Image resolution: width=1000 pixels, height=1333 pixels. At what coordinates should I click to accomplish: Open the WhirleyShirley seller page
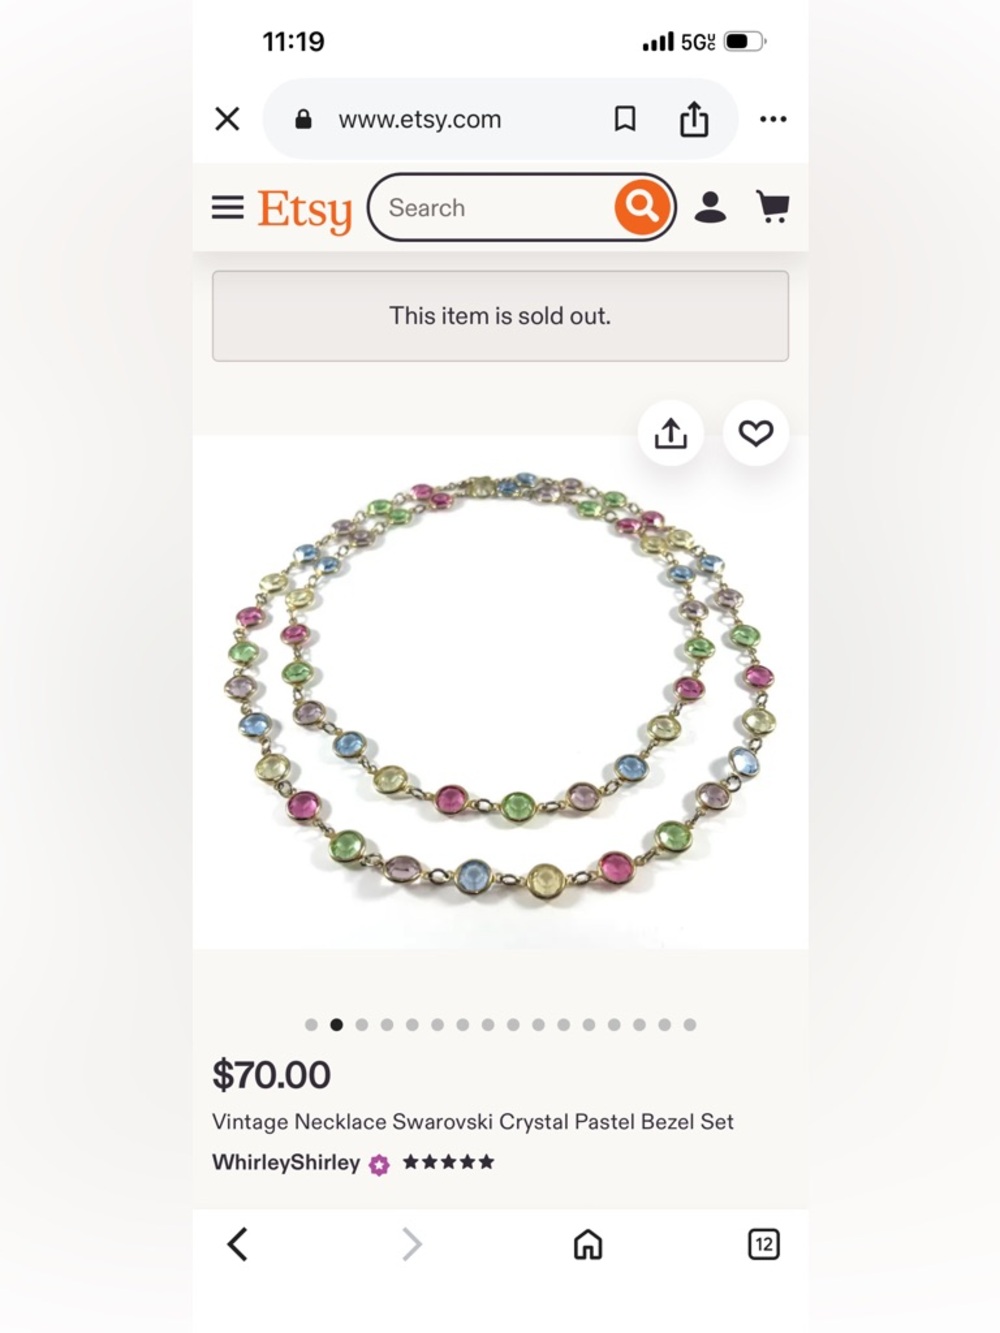[286, 1163]
